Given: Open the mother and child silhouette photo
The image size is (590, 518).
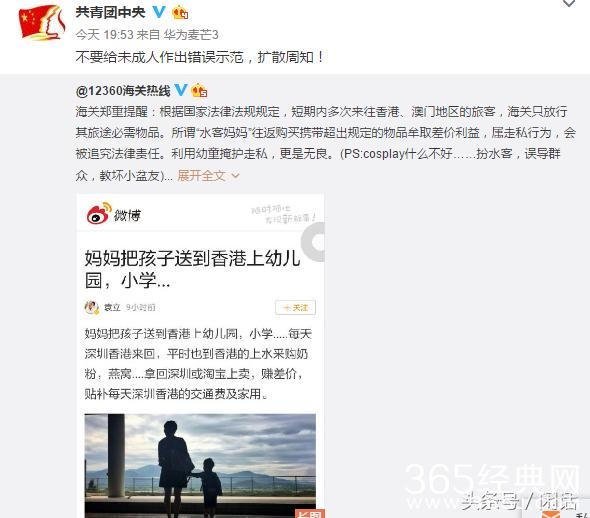Looking at the screenshot, I should click(200, 466).
